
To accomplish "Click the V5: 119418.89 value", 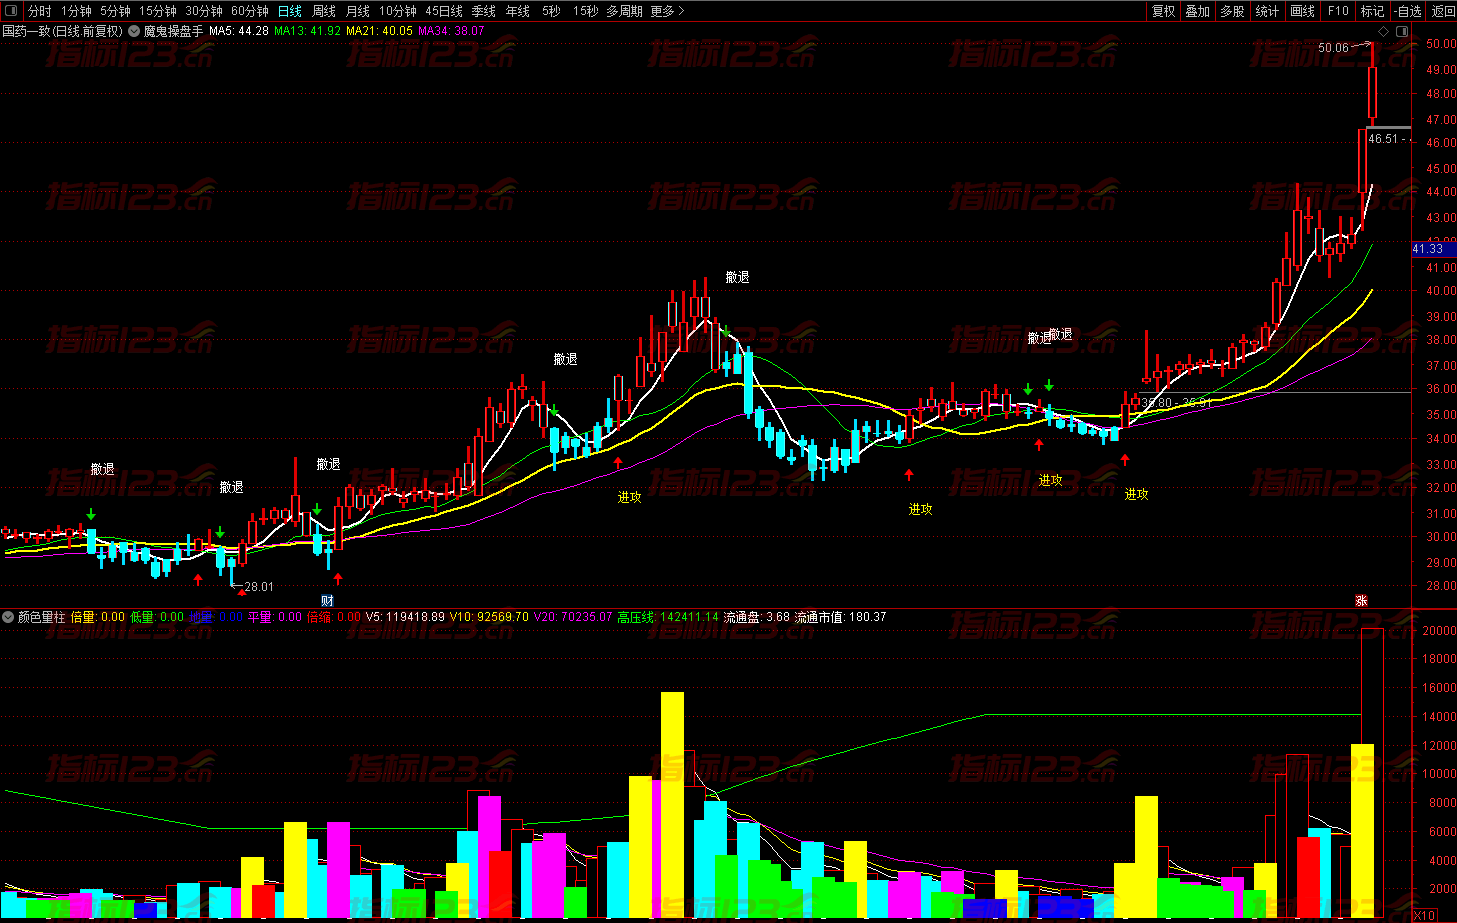I will tap(406, 617).
